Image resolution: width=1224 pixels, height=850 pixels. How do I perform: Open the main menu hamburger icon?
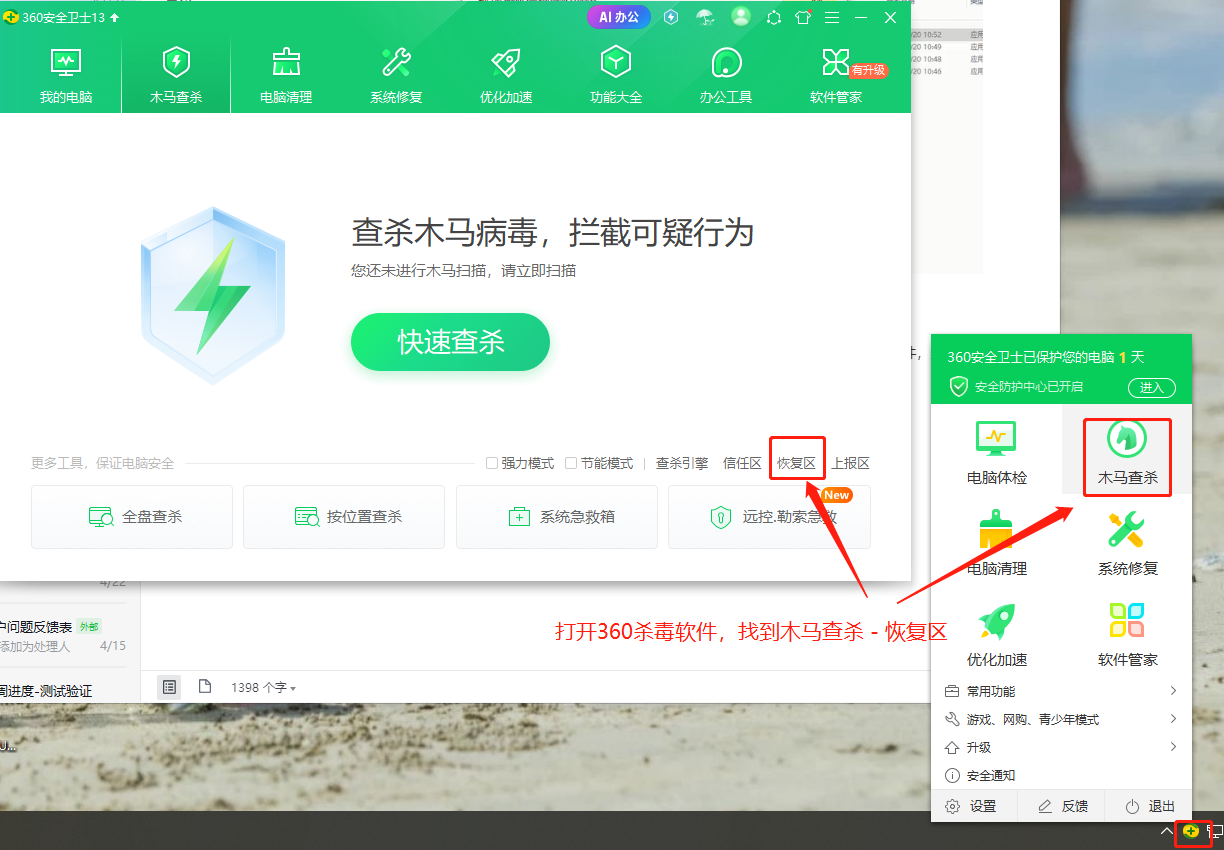click(832, 17)
